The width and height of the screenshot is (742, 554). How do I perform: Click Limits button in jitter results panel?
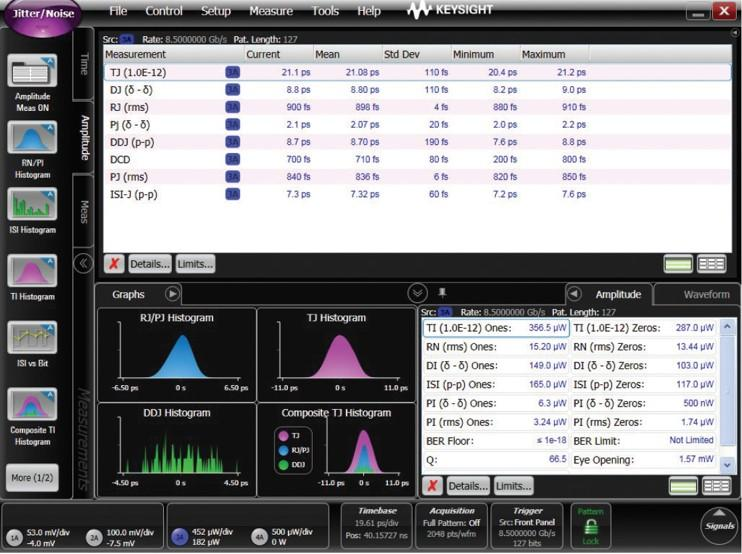[x=195, y=264]
